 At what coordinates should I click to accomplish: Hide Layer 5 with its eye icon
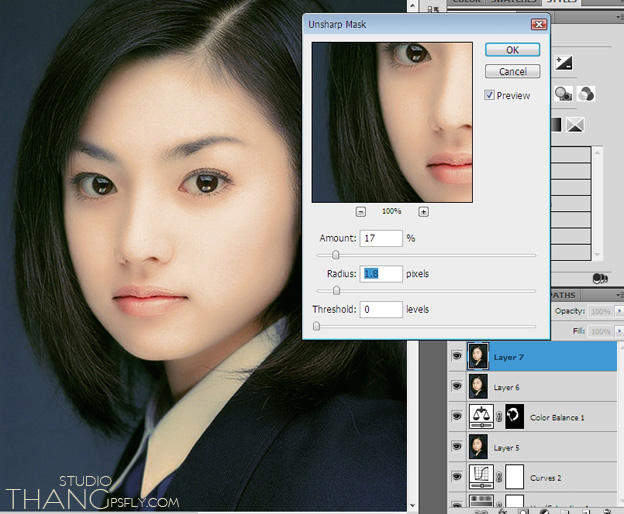click(457, 446)
